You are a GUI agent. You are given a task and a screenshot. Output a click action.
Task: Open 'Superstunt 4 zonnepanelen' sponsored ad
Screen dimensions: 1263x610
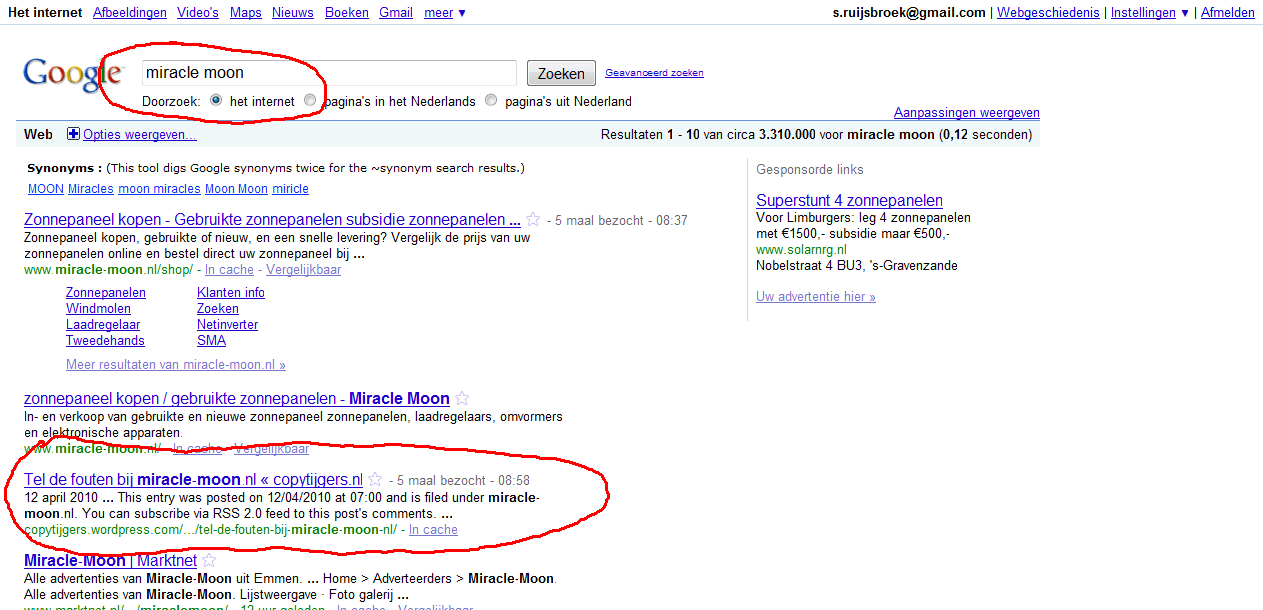850,201
